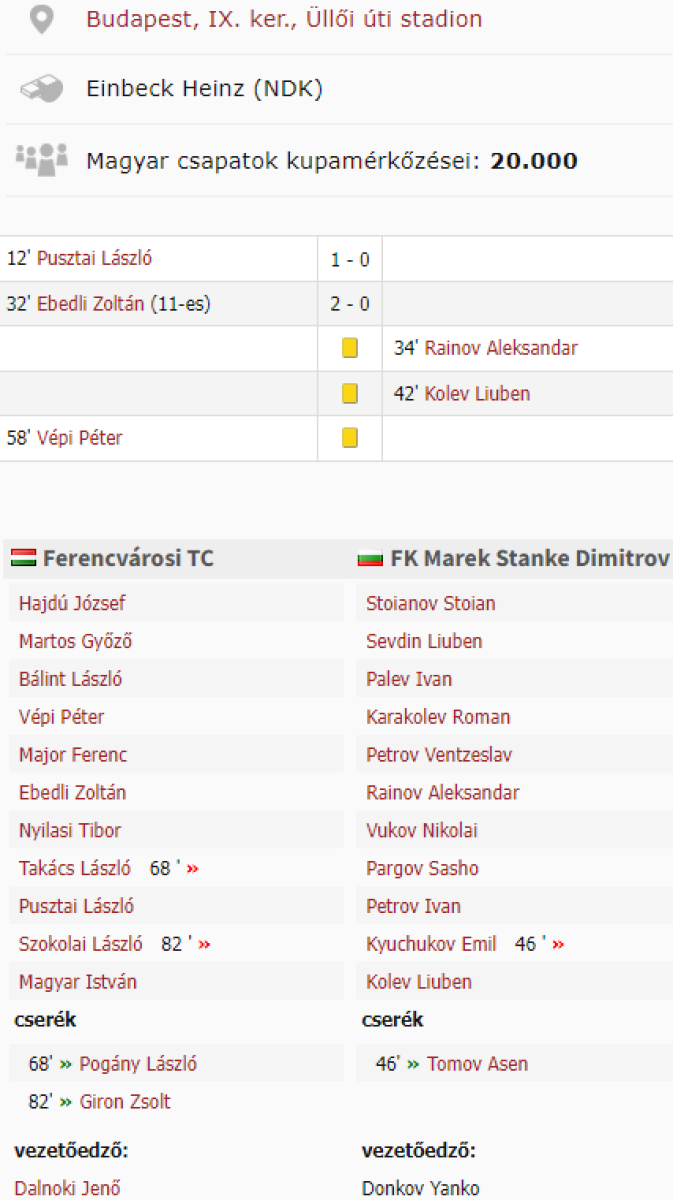673x1200 pixels.
Task: Open head coach Dalnoki Jenő's profile
Action: click(65, 1188)
